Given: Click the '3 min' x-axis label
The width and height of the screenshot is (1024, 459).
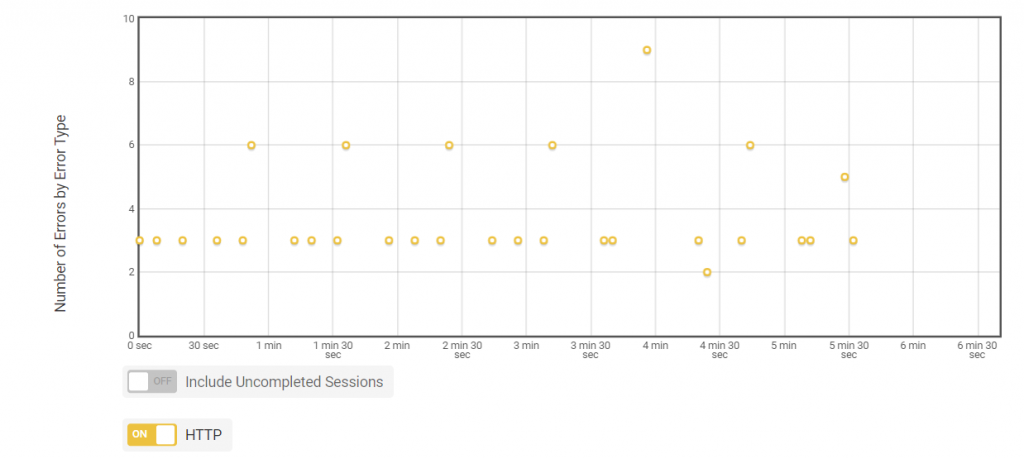Looking at the screenshot, I should (x=526, y=345).
